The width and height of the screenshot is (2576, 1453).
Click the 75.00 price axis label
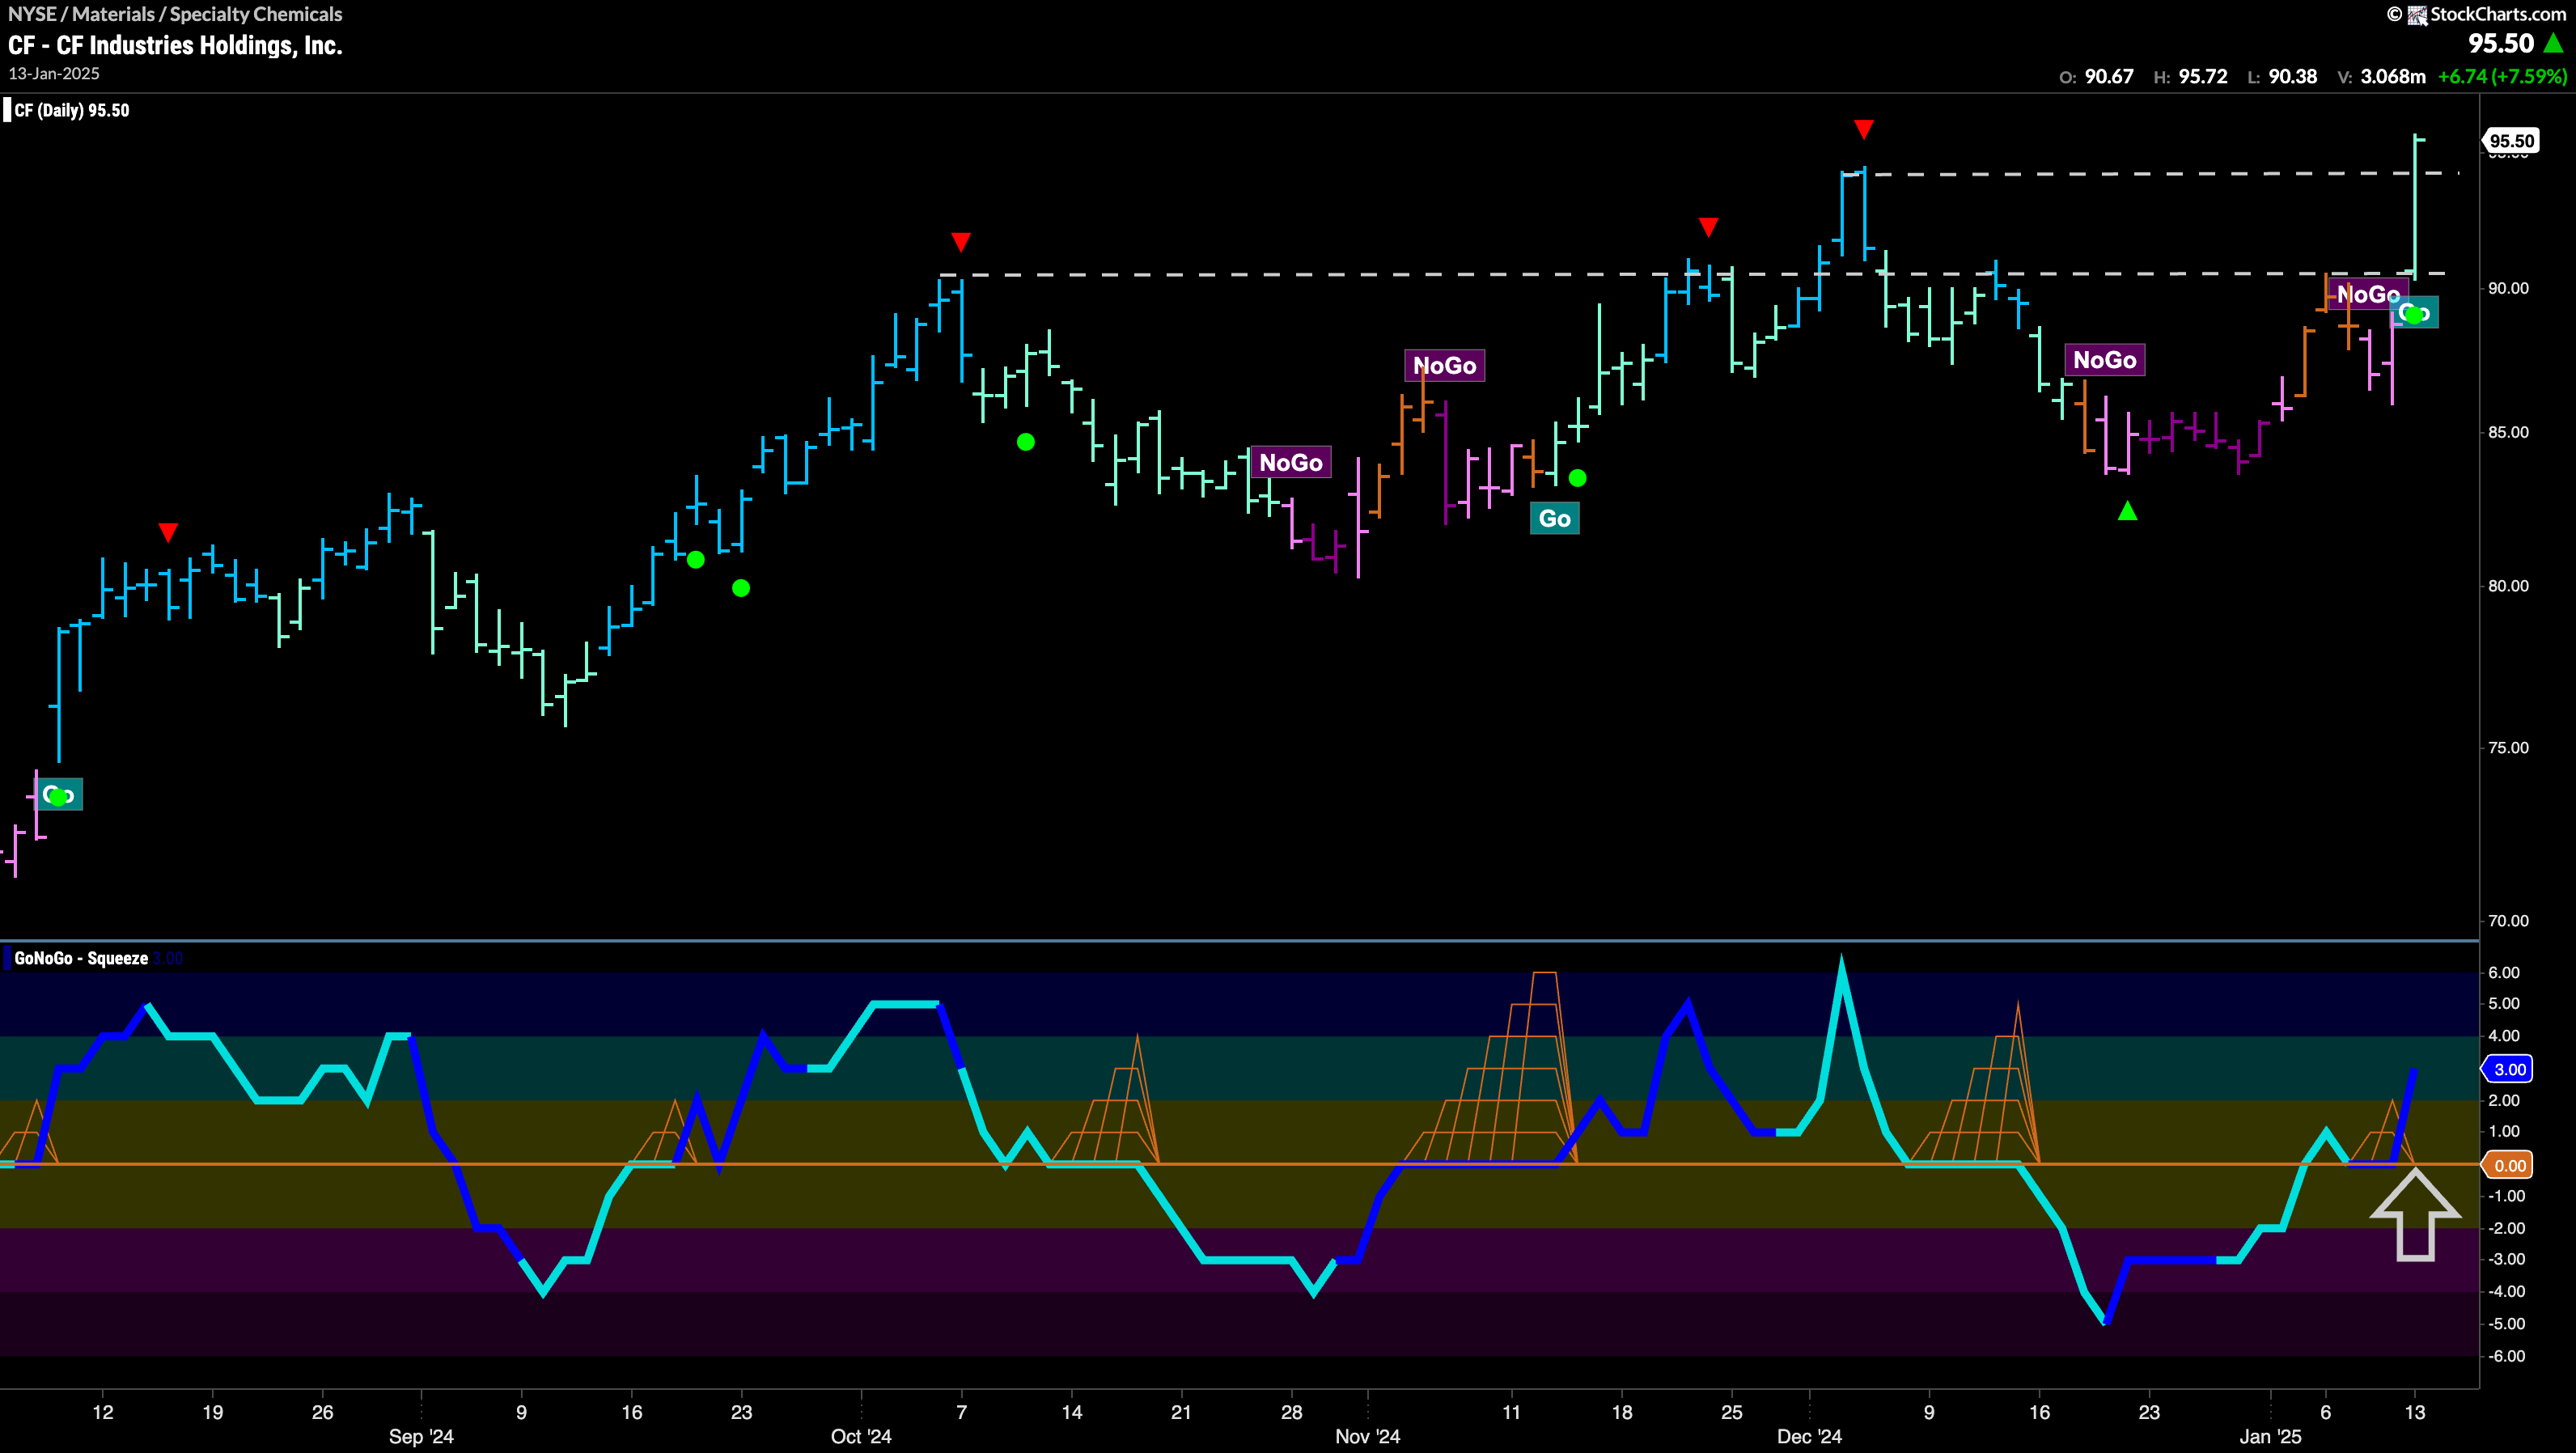[x=2508, y=748]
